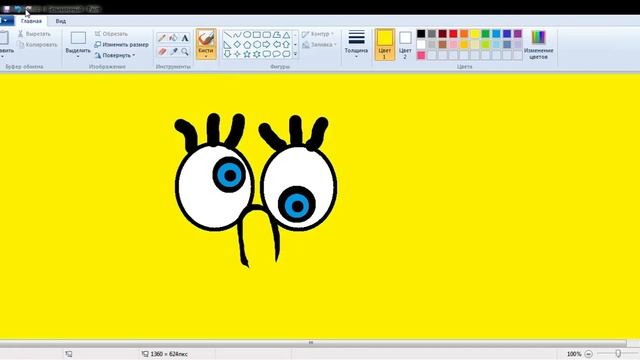640x360 pixels.
Task: Choose the Triangle shape
Action: (x=286, y=35)
